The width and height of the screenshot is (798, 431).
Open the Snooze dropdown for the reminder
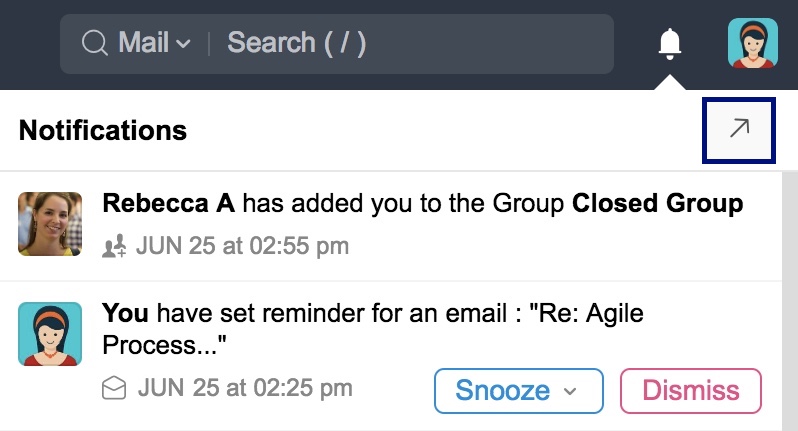[518, 390]
